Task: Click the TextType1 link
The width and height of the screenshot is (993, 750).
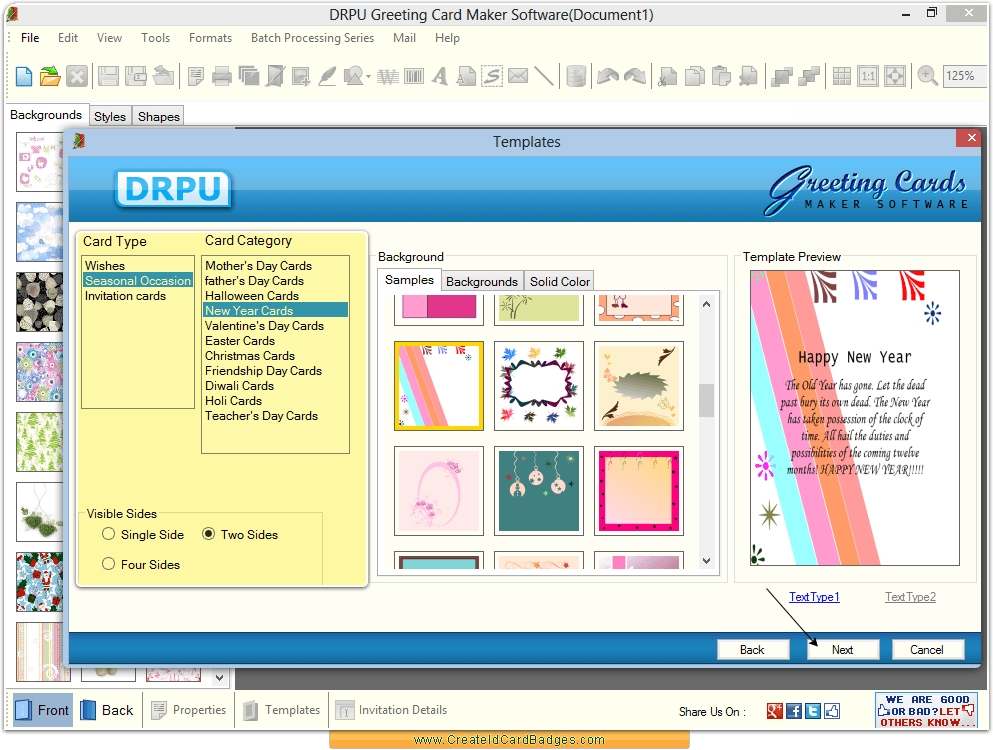Action: pos(814,597)
